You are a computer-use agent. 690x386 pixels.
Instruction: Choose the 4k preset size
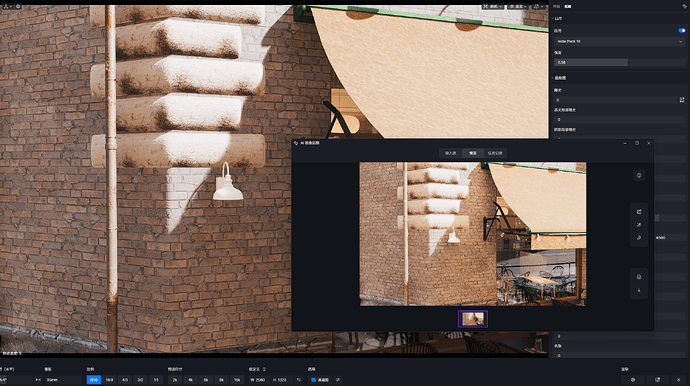click(191, 380)
